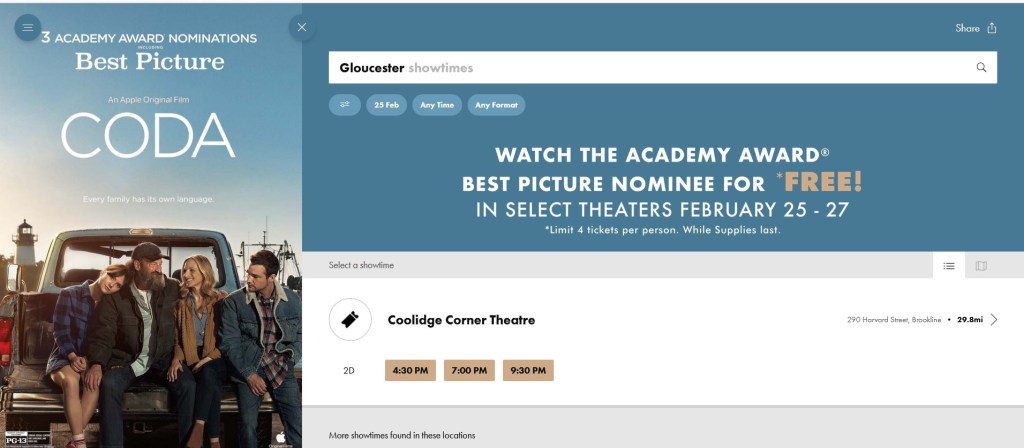Viewport: 1024px width, 448px height.
Task: Select the 9:30 PM showtime
Action: click(x=528, y=370)
